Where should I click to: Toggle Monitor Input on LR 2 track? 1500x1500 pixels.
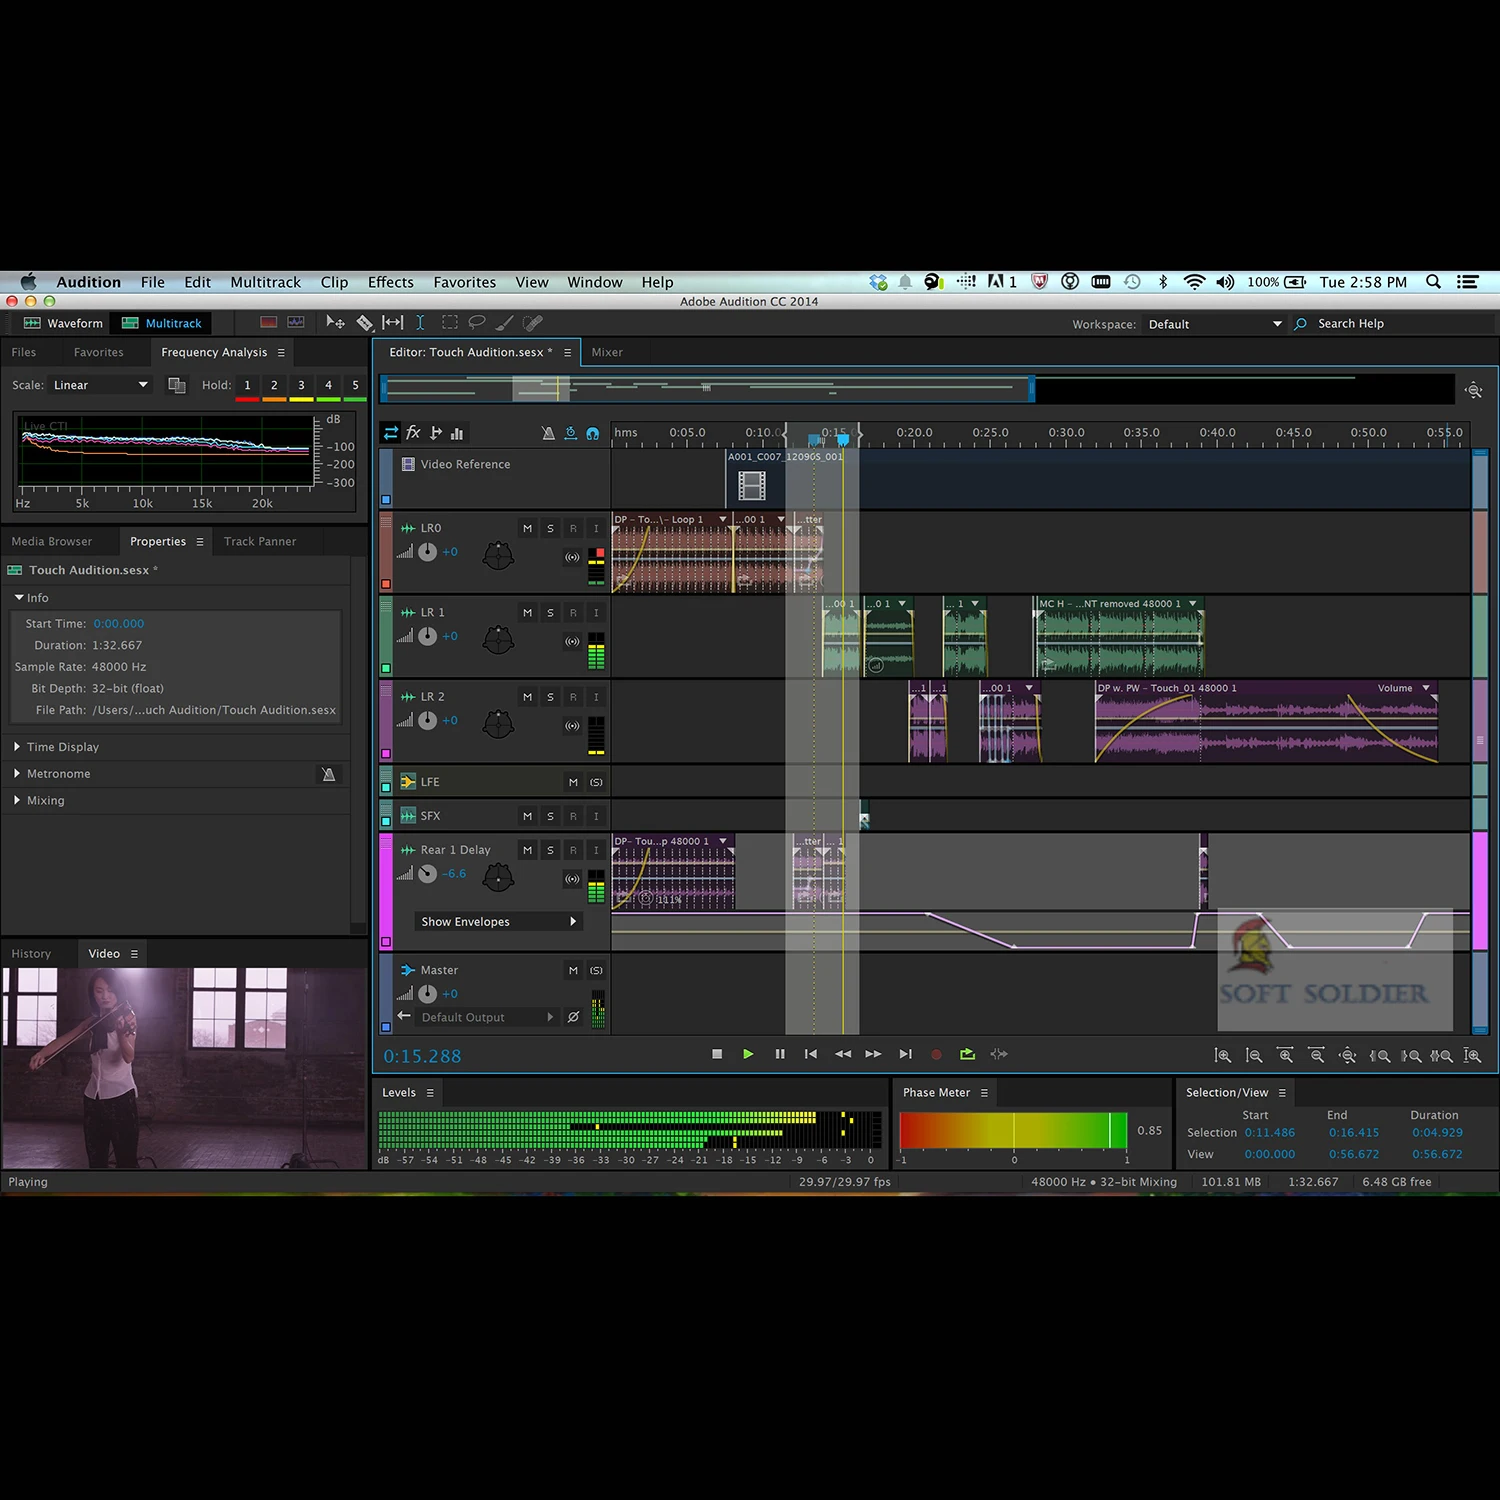[596, 697]
